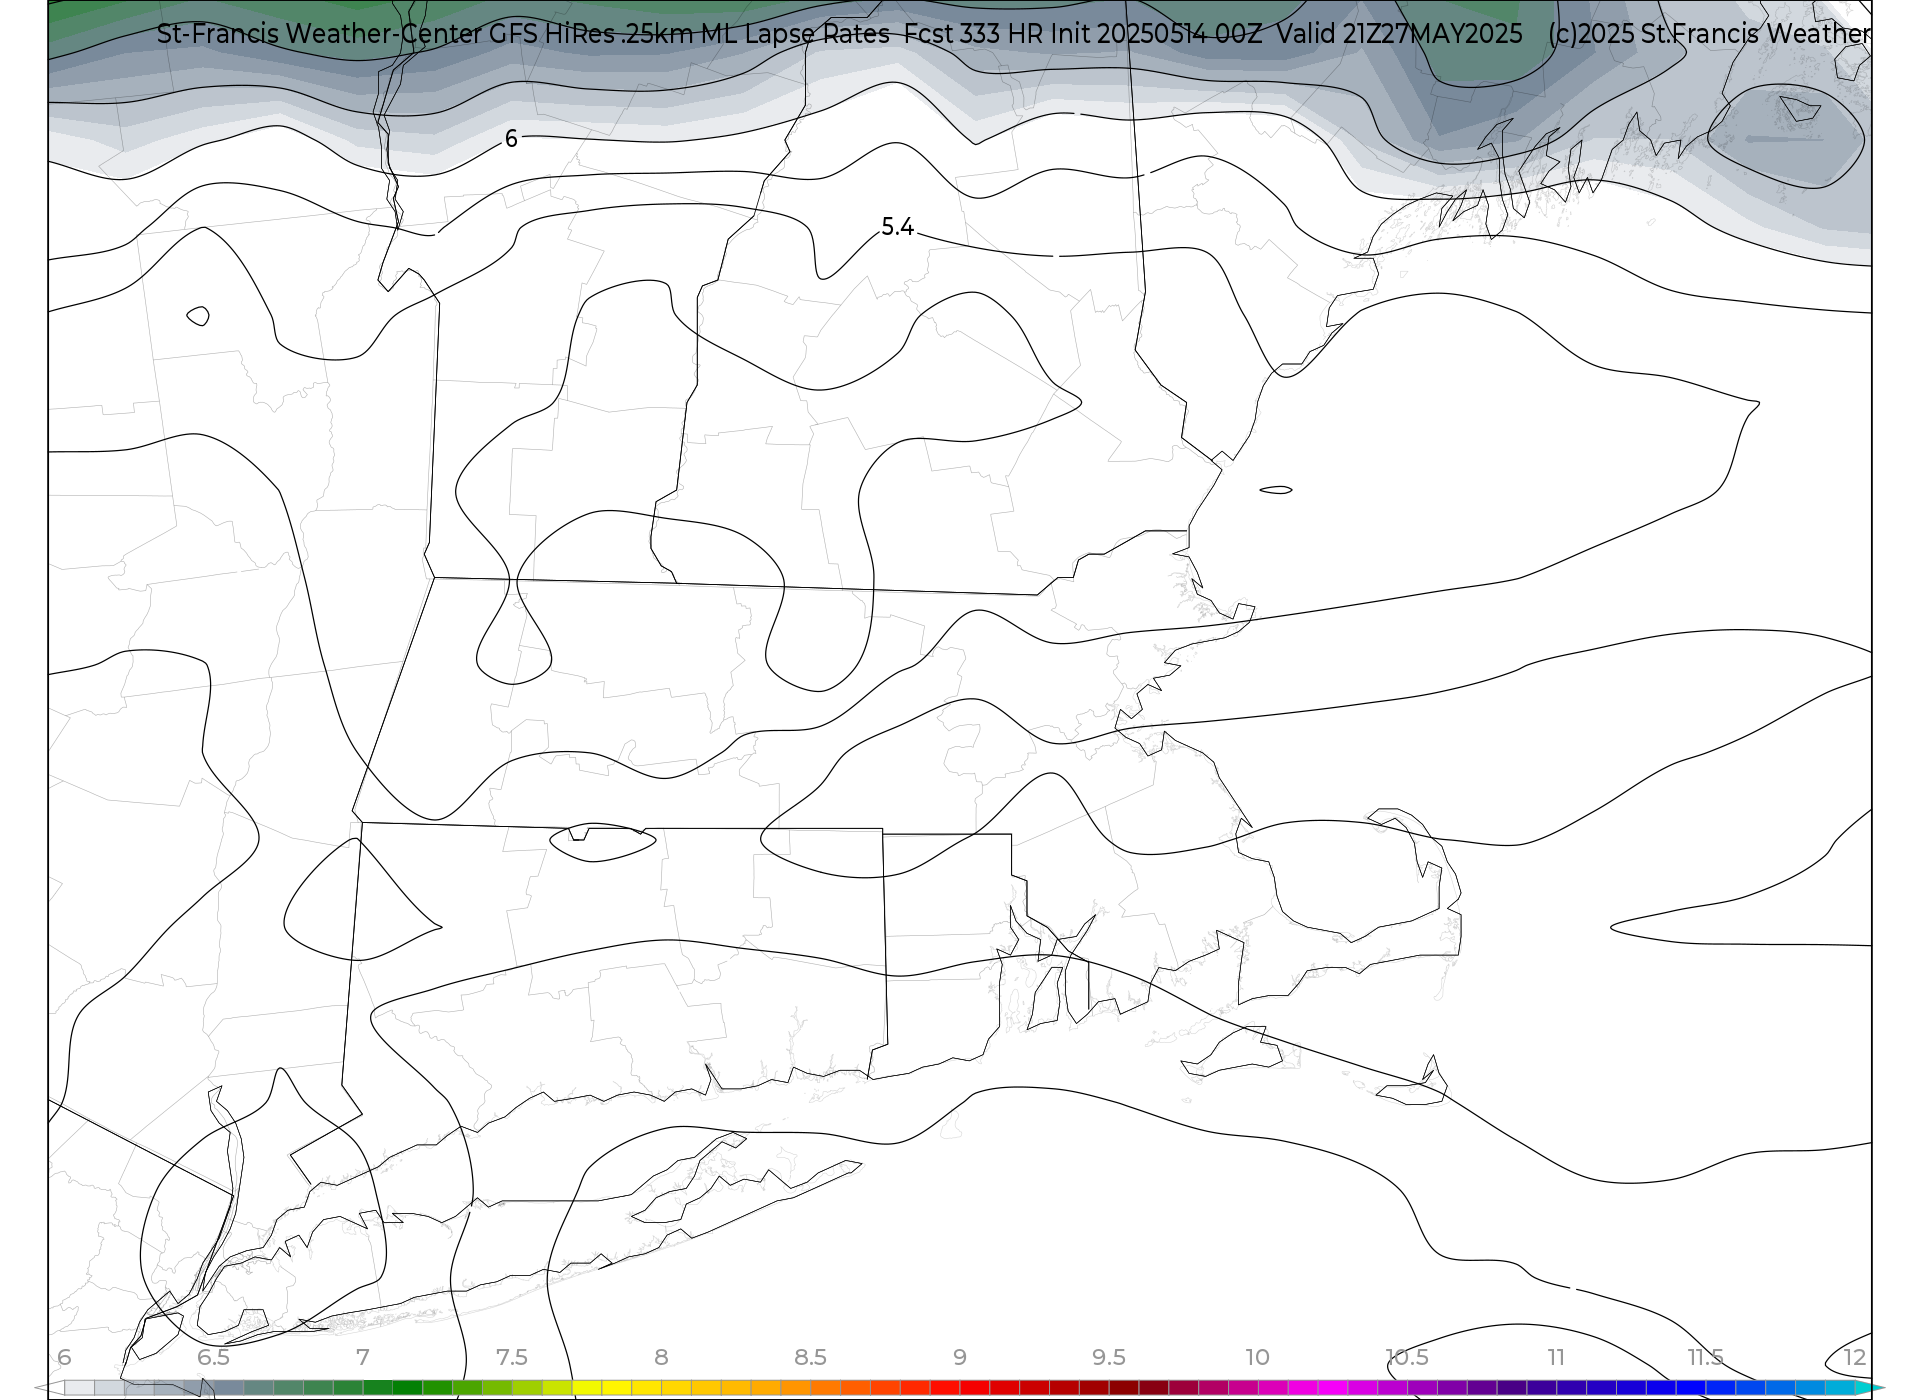Click the 'Fcst 333 HR' forecast hour text
This screenshot has height=1400, width=1920.
click(x=974, y=34)
